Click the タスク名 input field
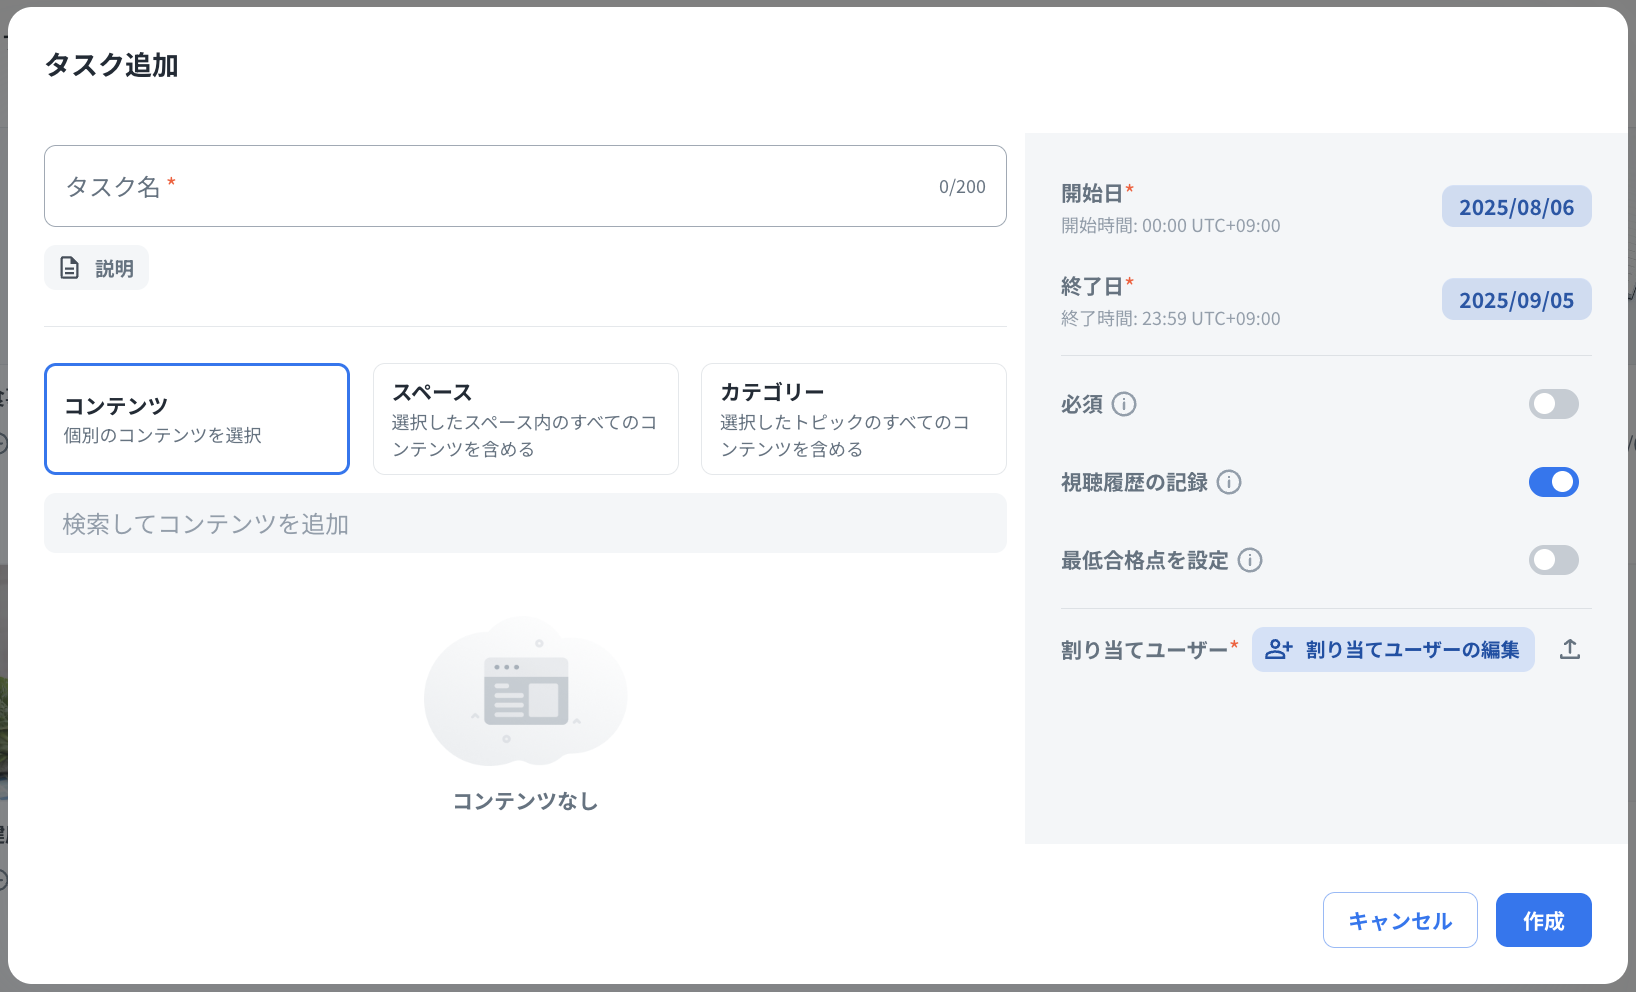The image size is (1636, 992). pos(500,187)
